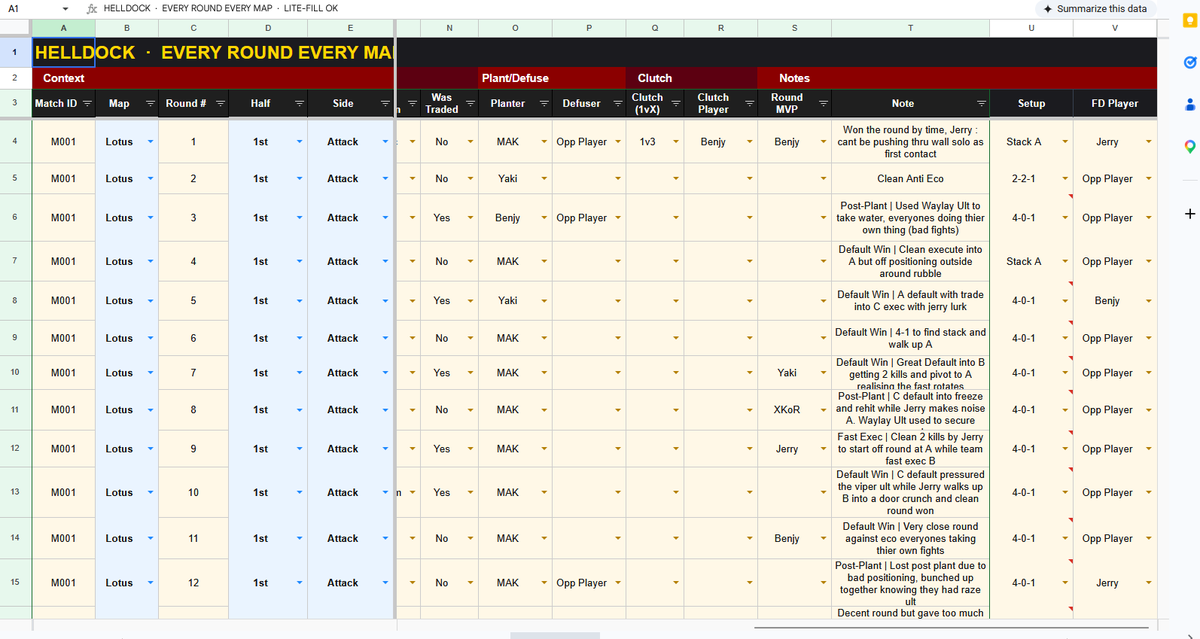The height and width of the screenshot is (639, 1200).
Task: Click the M001 cell in round 12 row
Action: pyautogui.click(x=63, y=583)
